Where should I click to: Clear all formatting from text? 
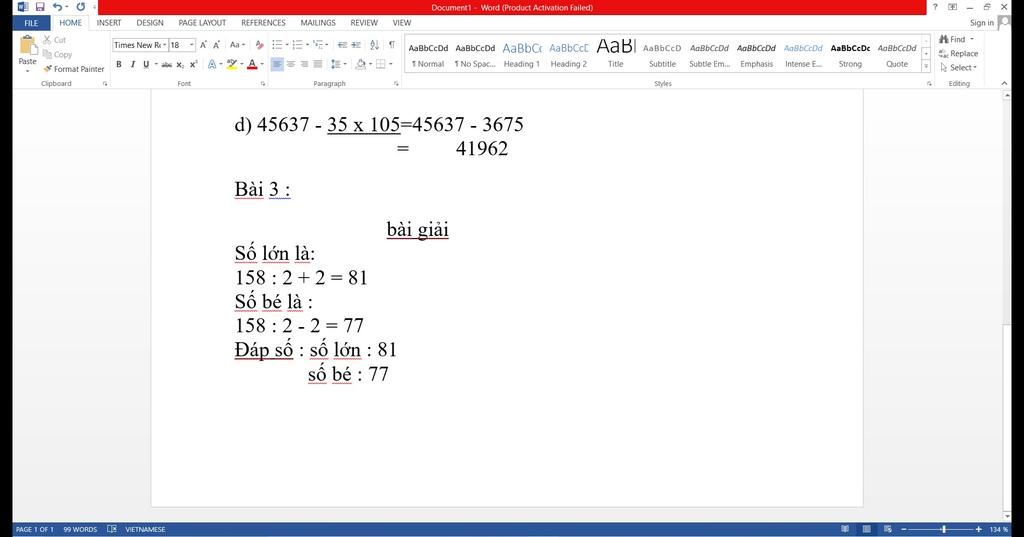tap(259, 45)
